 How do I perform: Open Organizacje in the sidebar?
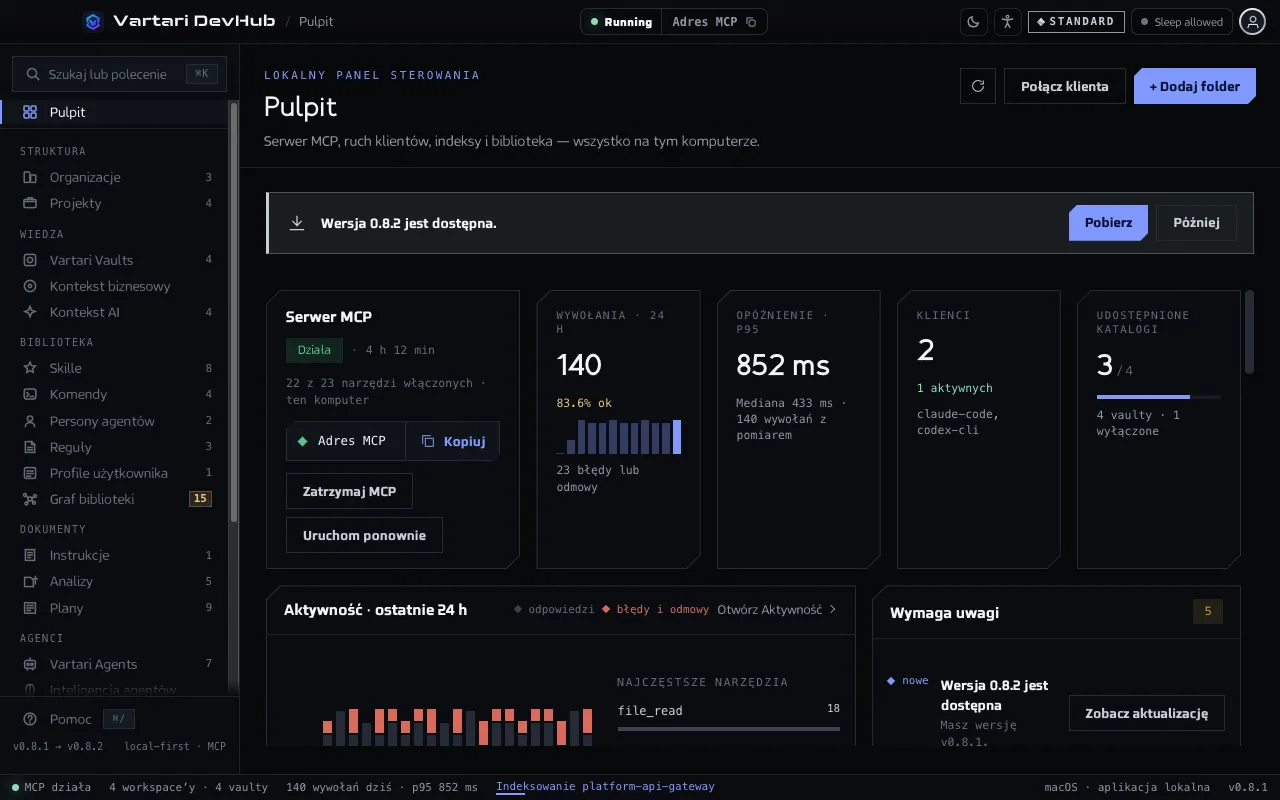point(115,177)
